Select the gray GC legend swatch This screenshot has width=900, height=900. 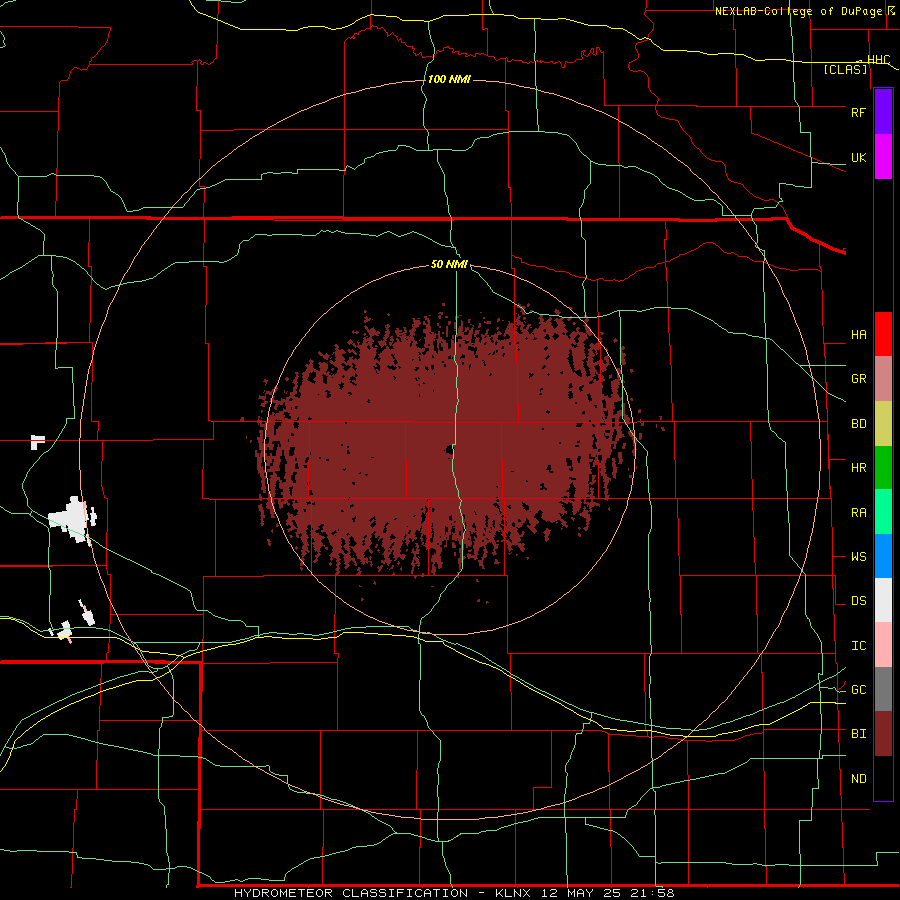tap(883, 689)
